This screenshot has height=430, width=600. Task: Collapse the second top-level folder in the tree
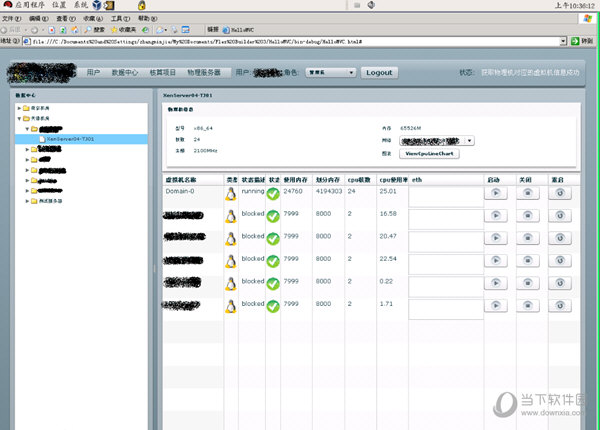[19, 118]
